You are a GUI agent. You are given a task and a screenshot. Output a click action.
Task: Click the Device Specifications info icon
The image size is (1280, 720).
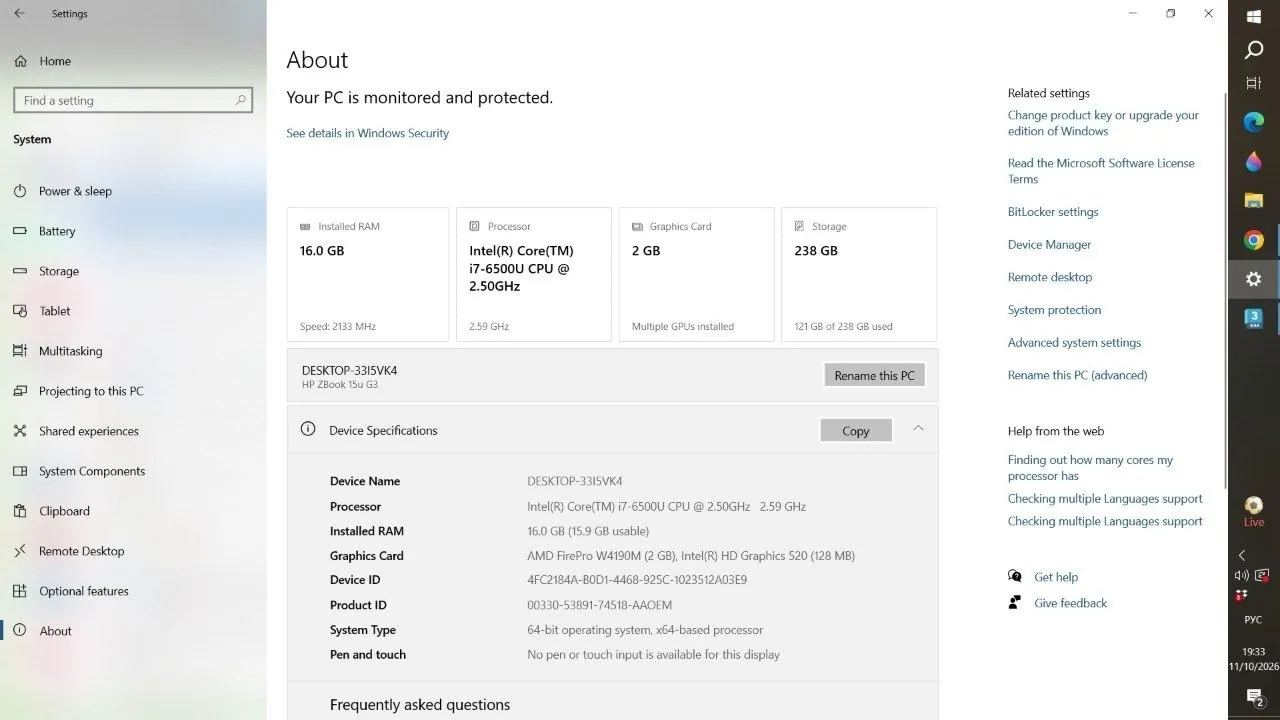[x=308, y=429]
